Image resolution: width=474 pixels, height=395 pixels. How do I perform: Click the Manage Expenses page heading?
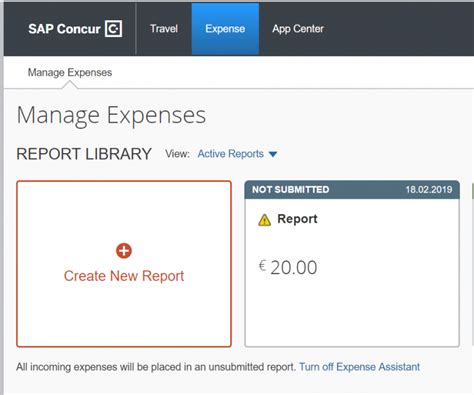[x=111, y=115]
